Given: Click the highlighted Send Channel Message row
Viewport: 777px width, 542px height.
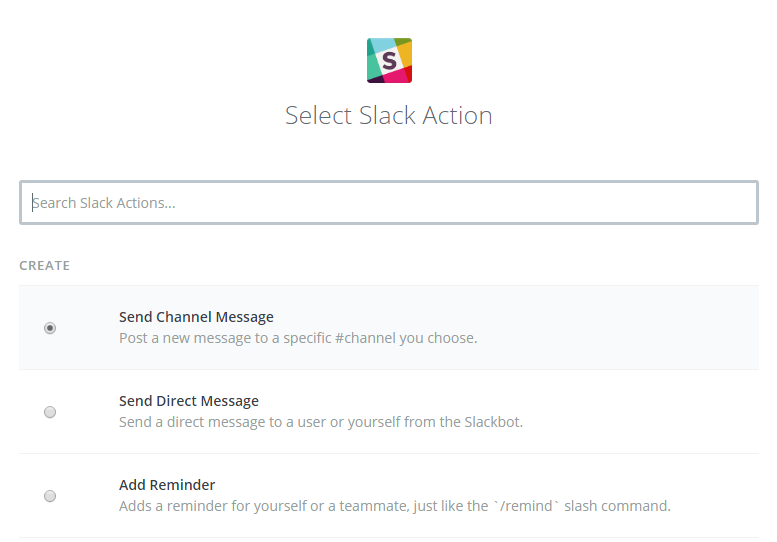Looking at the screenshot, I should click(x=389, y=327).
